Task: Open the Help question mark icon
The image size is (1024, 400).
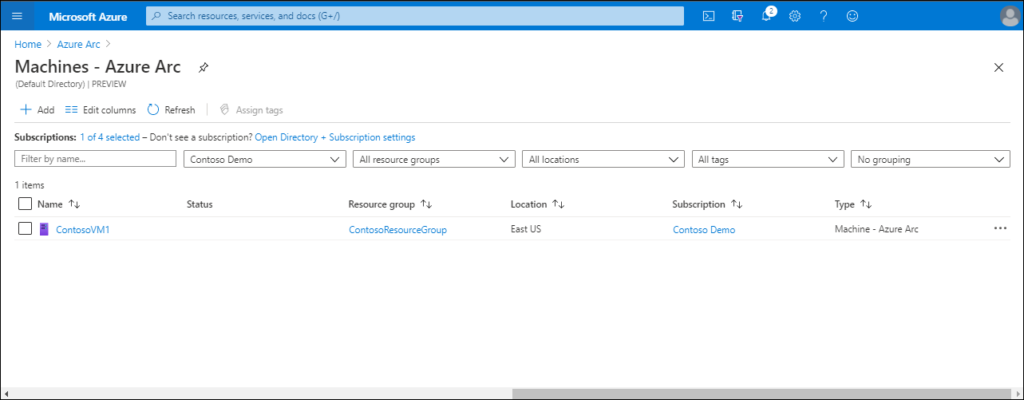Action: coord(824,16)
